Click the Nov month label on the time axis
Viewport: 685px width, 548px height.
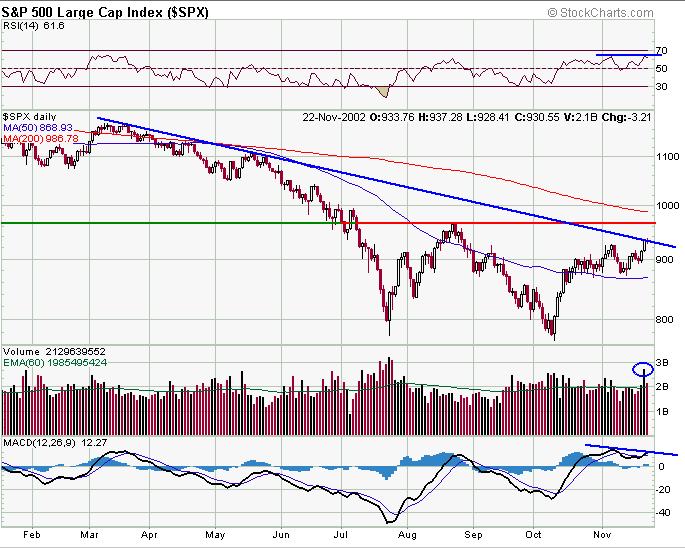pos(602,535)
